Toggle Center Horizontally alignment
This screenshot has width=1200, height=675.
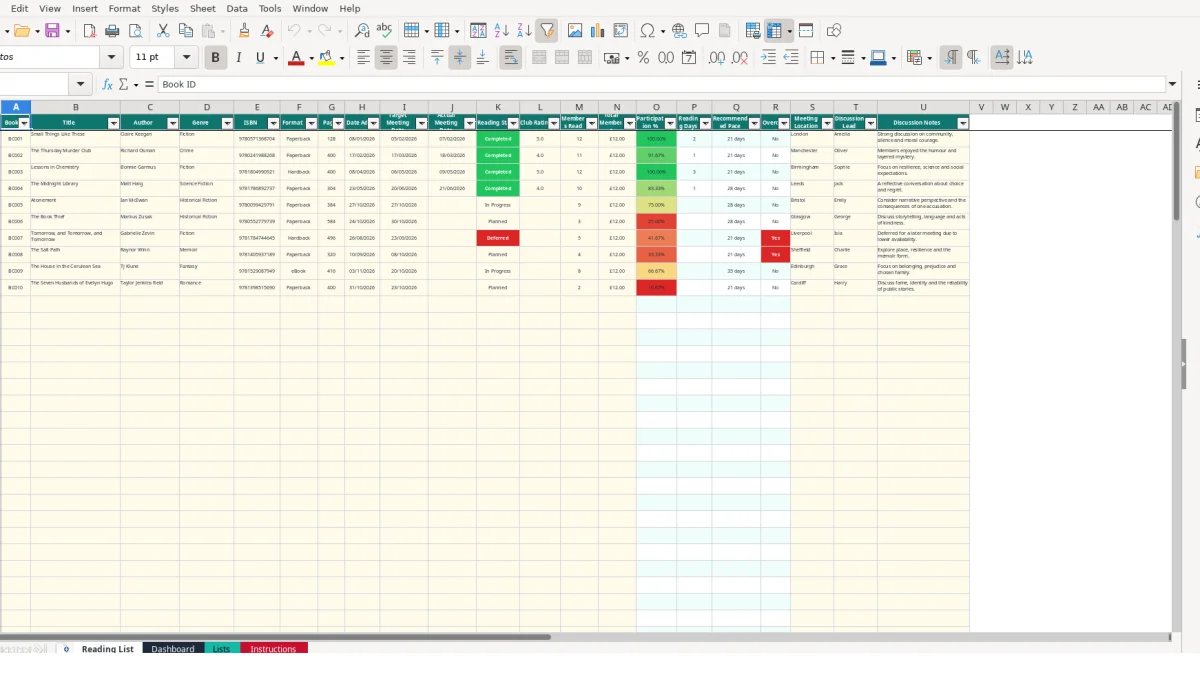click(386, 58)
